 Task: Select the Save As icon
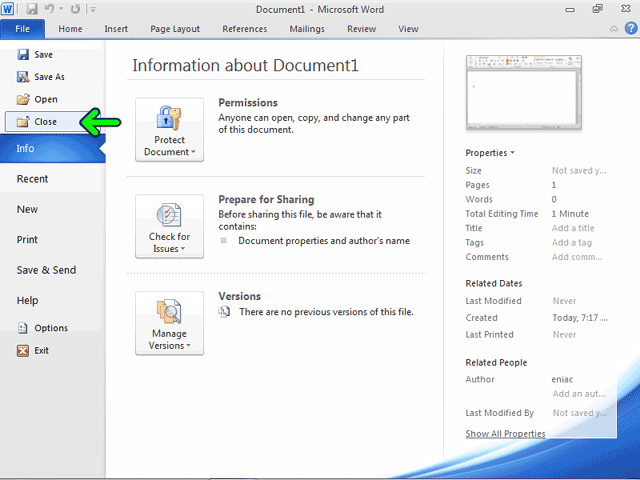click(23, 77)
